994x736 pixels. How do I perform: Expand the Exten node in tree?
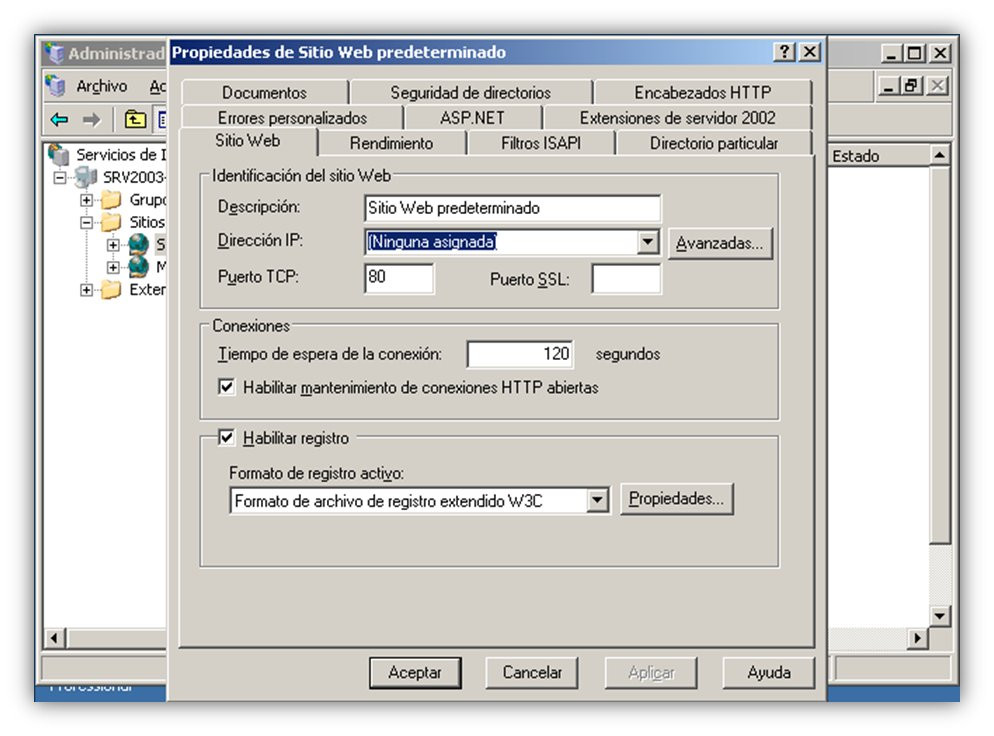pos(86,290)
